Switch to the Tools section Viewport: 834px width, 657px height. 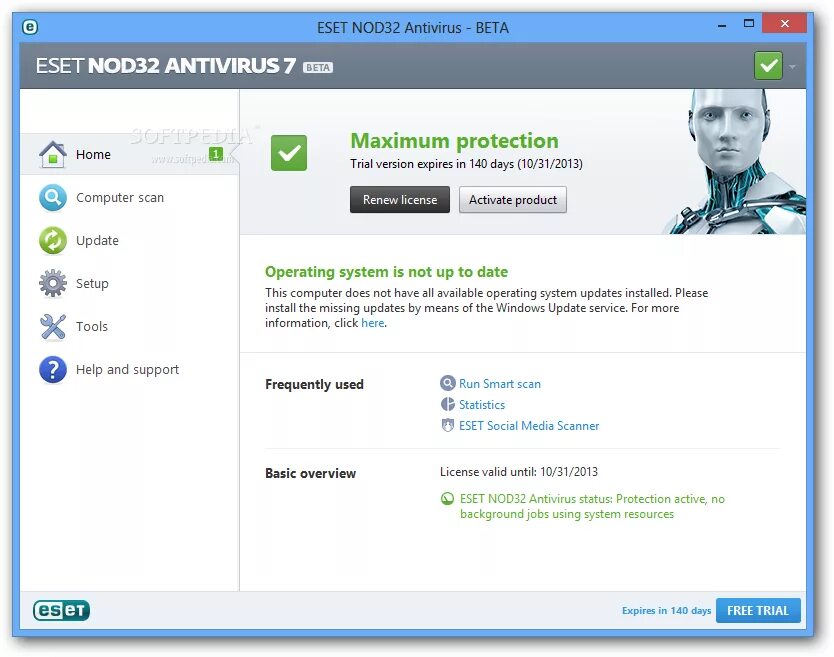pyautogui.click(x=129, y=326)
